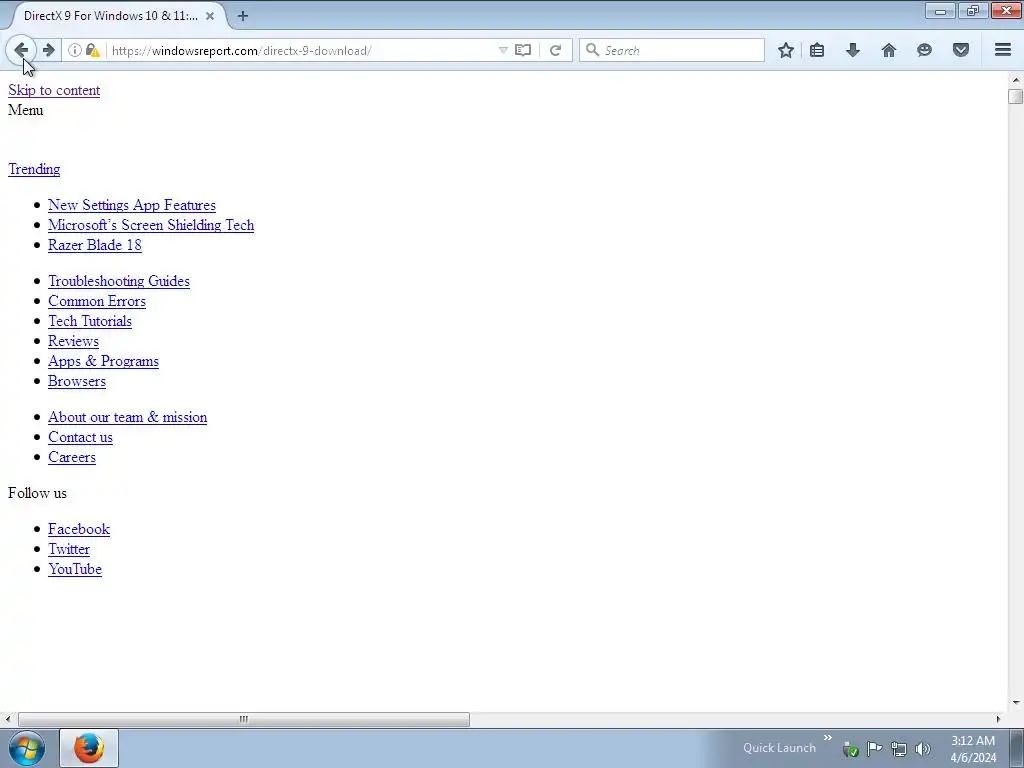Open the Razer Blade 18 link
The height and width of the screenshot is (768, 1024).
[x=95, y=245]
